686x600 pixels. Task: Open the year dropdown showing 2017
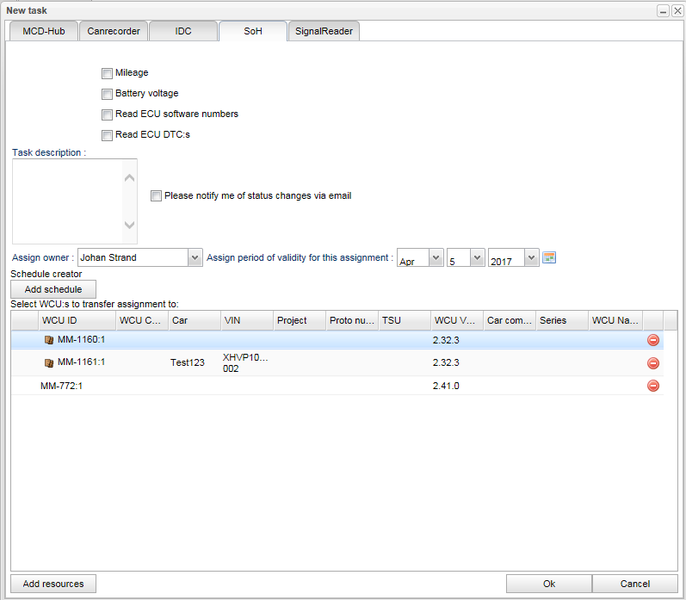(x=531, y=258)
